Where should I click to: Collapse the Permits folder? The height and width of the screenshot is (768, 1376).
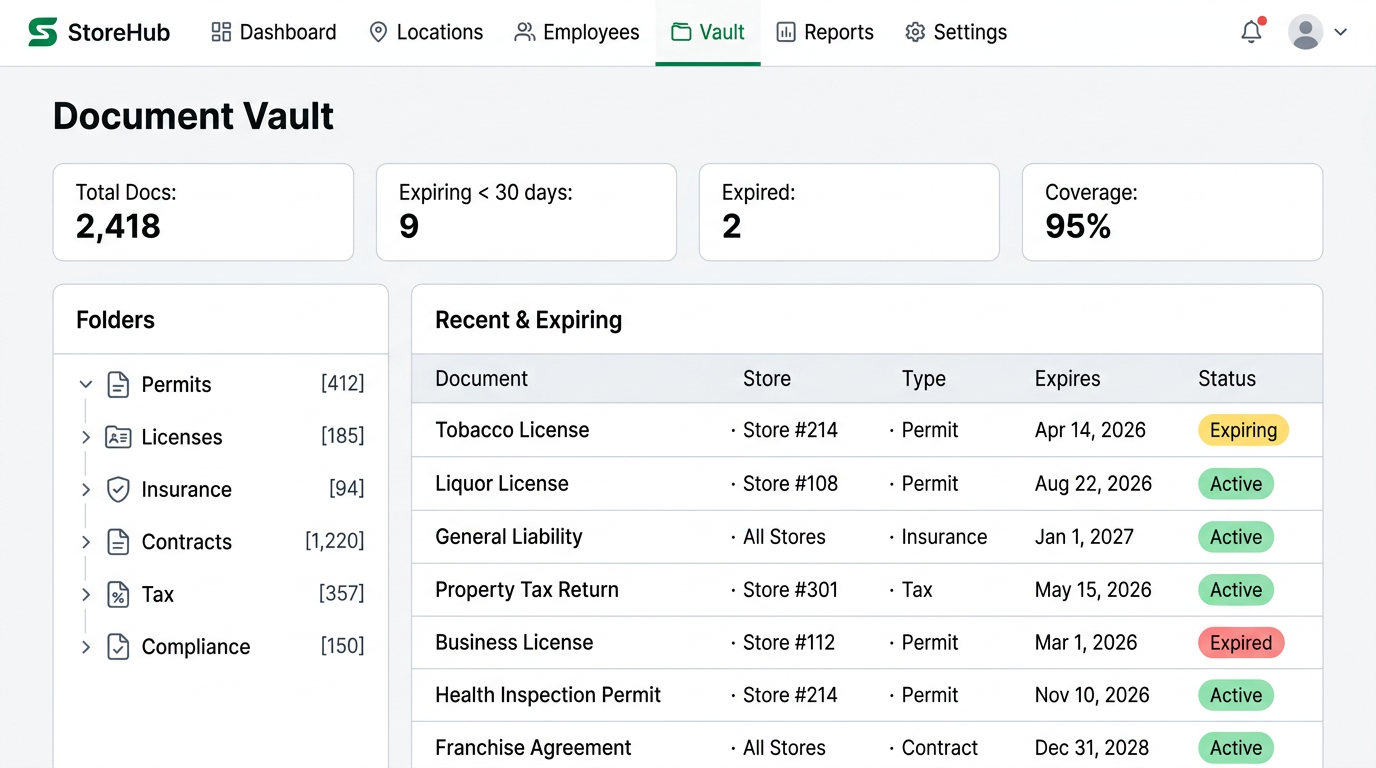(86, 385)
